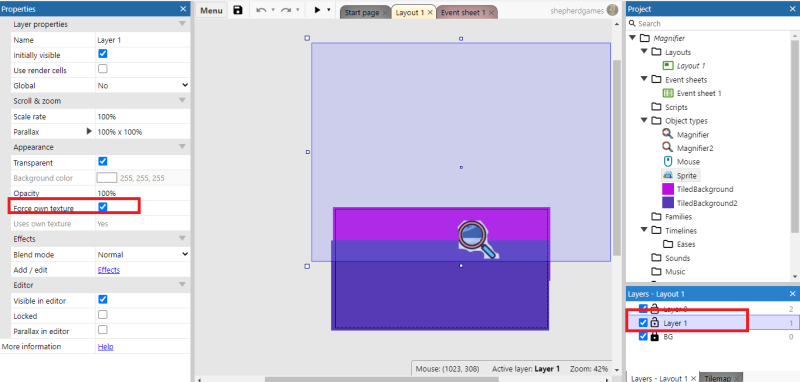Expand the Parallax property arrow
Image resolution: width=800 pixels, height=382 pixels.
pos(89,131)
